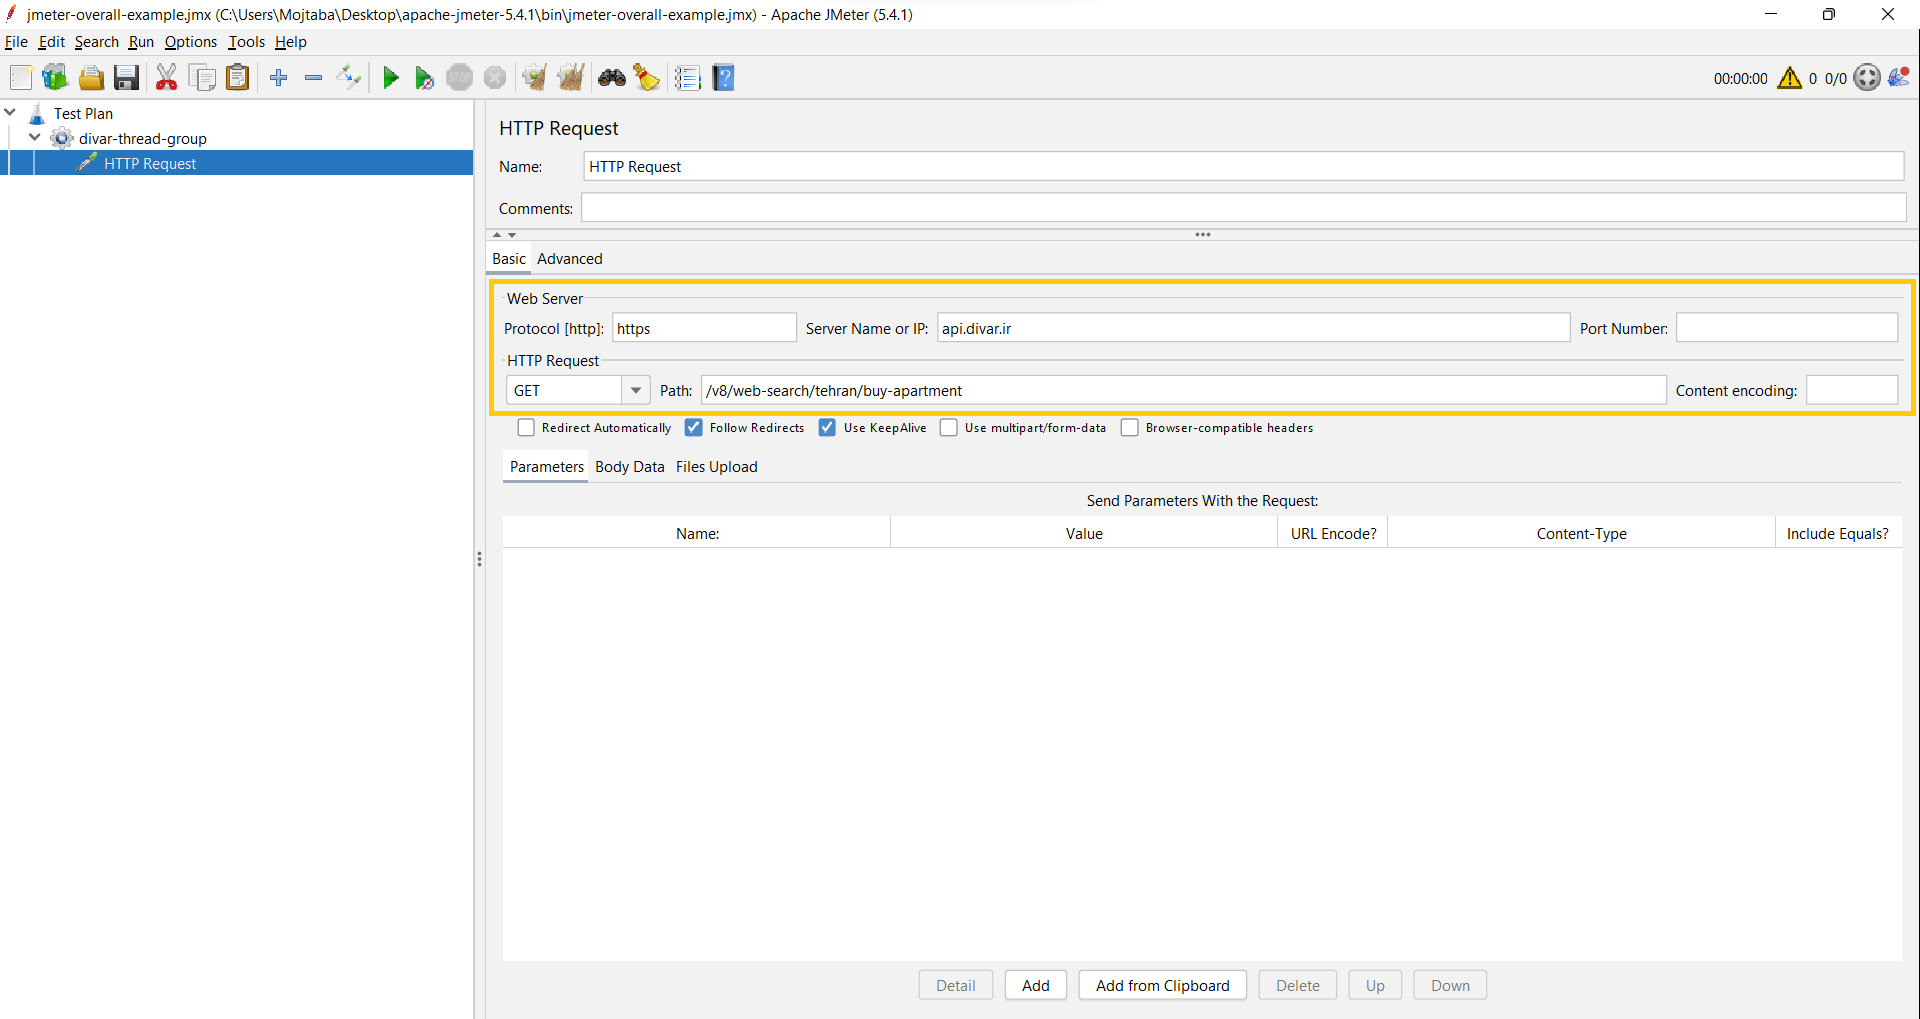Click the remote engines icon at top right
Screen dimensions: 1920x1019
pos(1899,77)
